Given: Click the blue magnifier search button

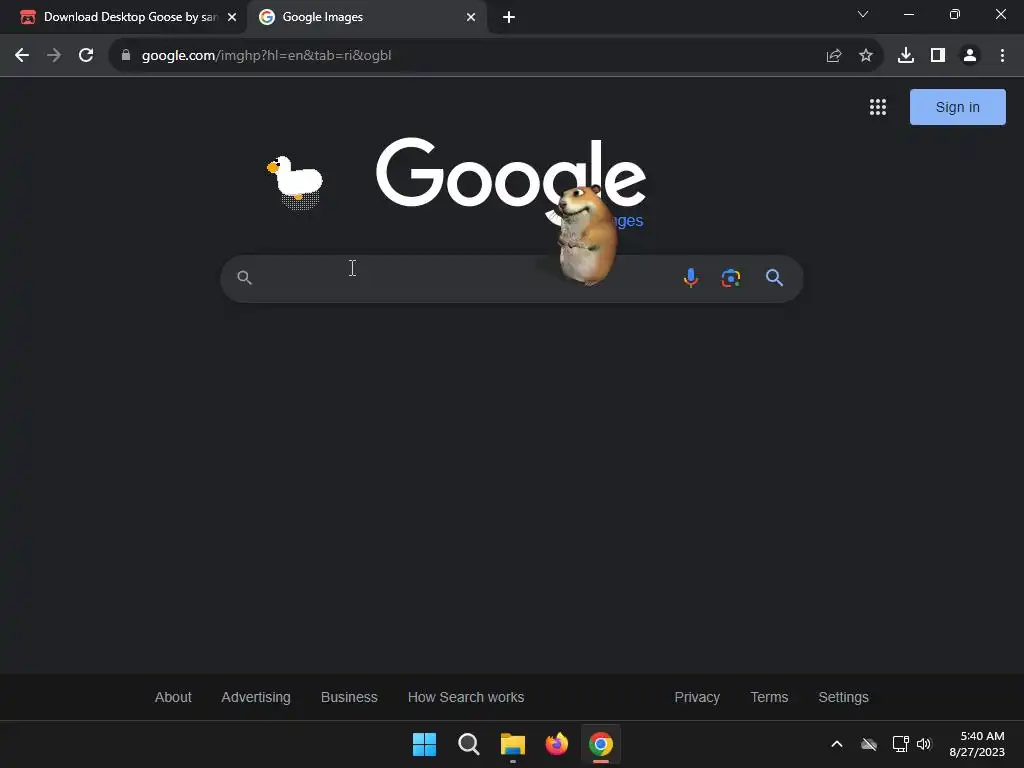Looking at the screenshot, I should coord(775,278).
